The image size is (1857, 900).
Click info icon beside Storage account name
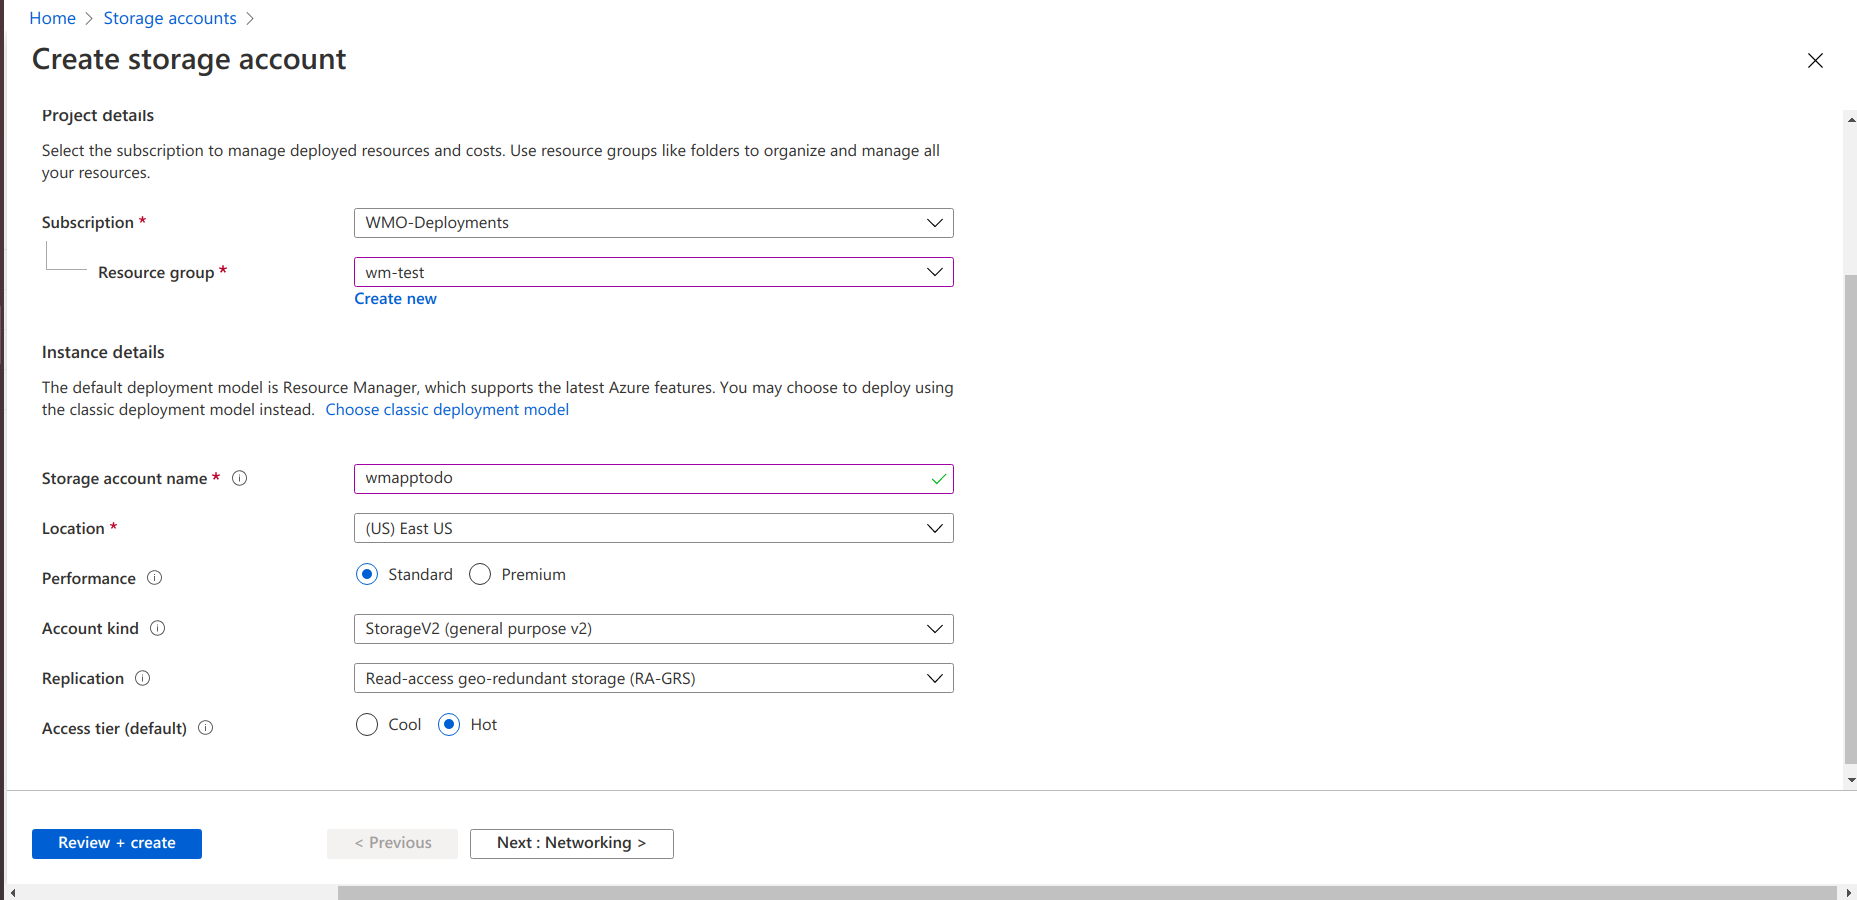pyautogui.click(x=240, y=478)
